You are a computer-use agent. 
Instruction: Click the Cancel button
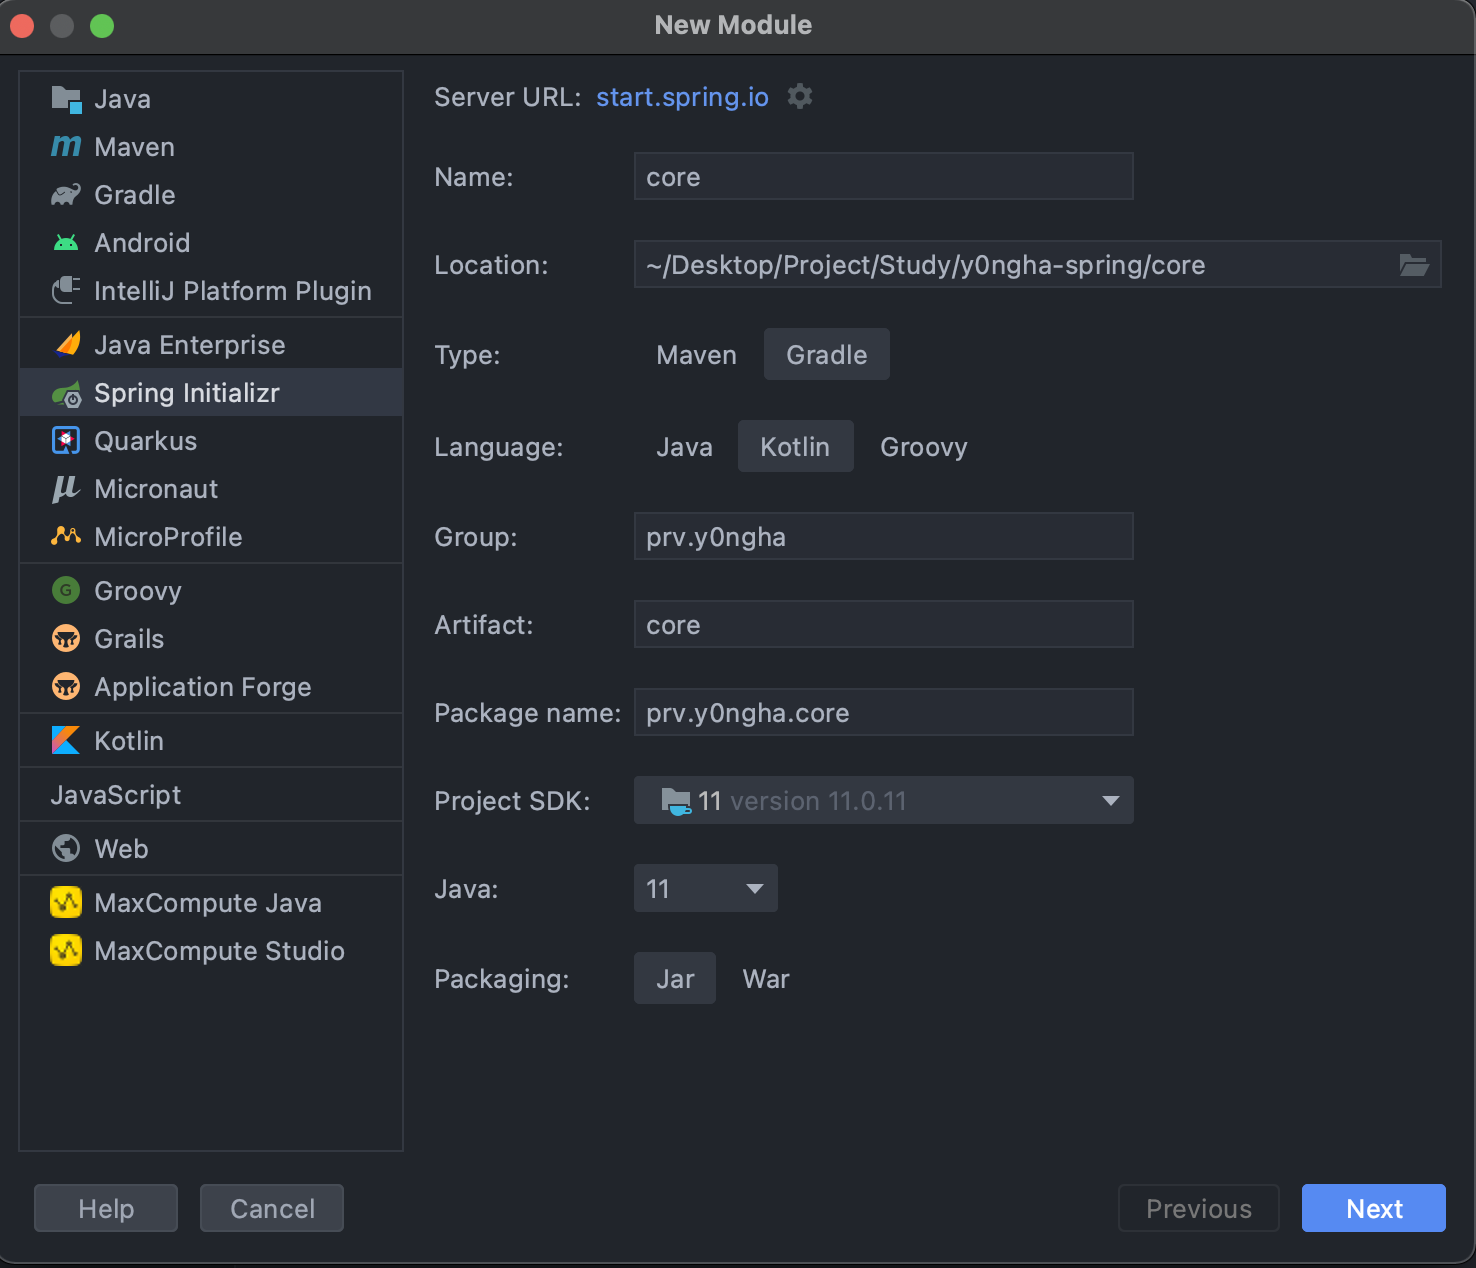pos(272,1208)
